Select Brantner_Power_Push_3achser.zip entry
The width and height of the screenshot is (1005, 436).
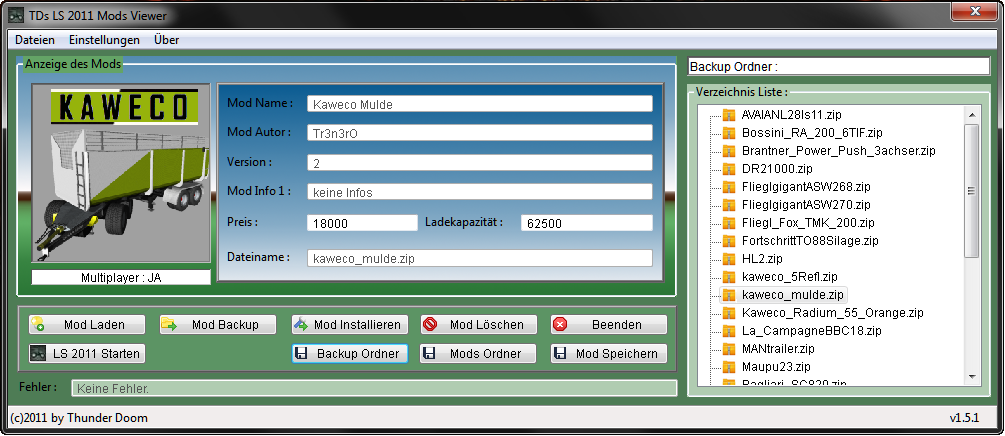click(x=838, y=151)
